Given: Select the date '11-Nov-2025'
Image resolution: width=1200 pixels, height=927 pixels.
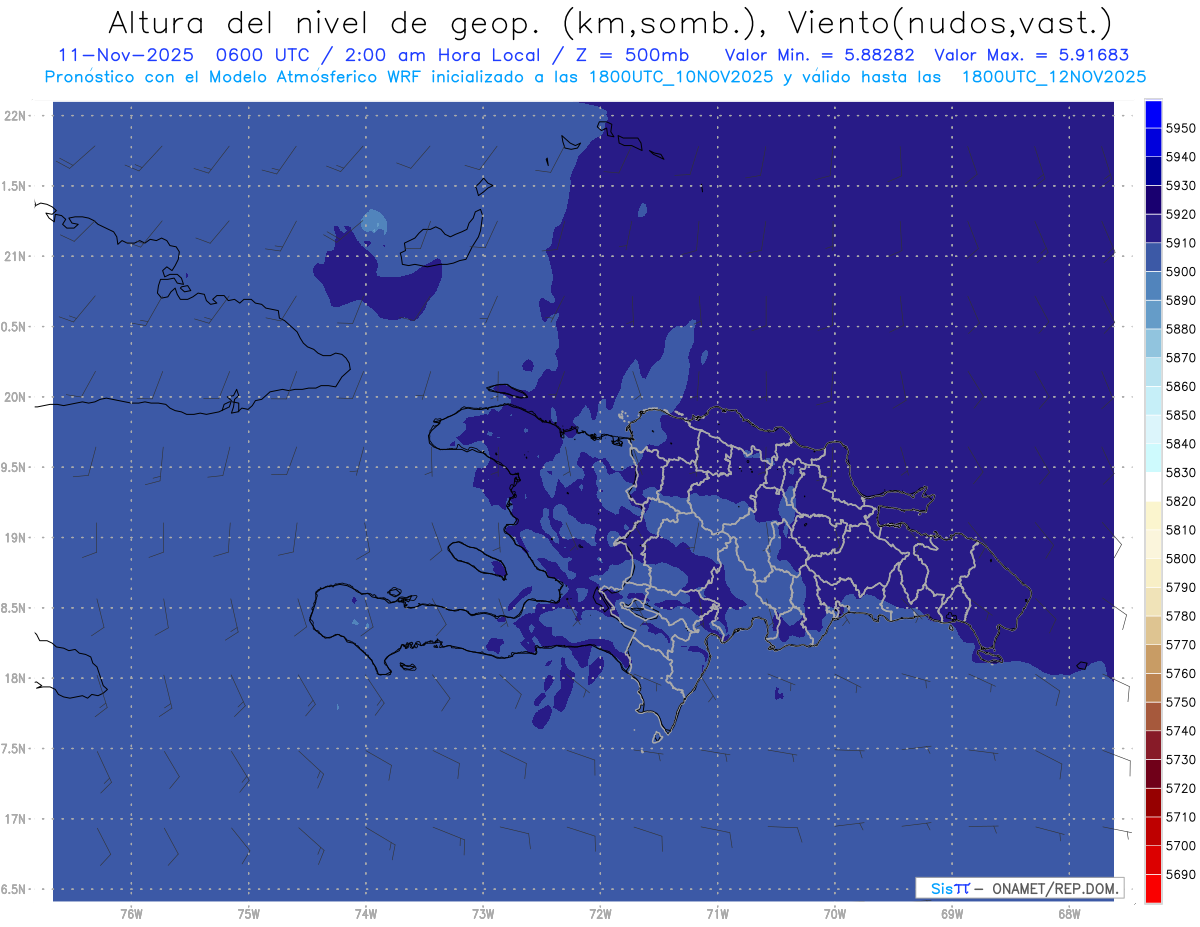Looking at the screenshot, I should point(125,56).
